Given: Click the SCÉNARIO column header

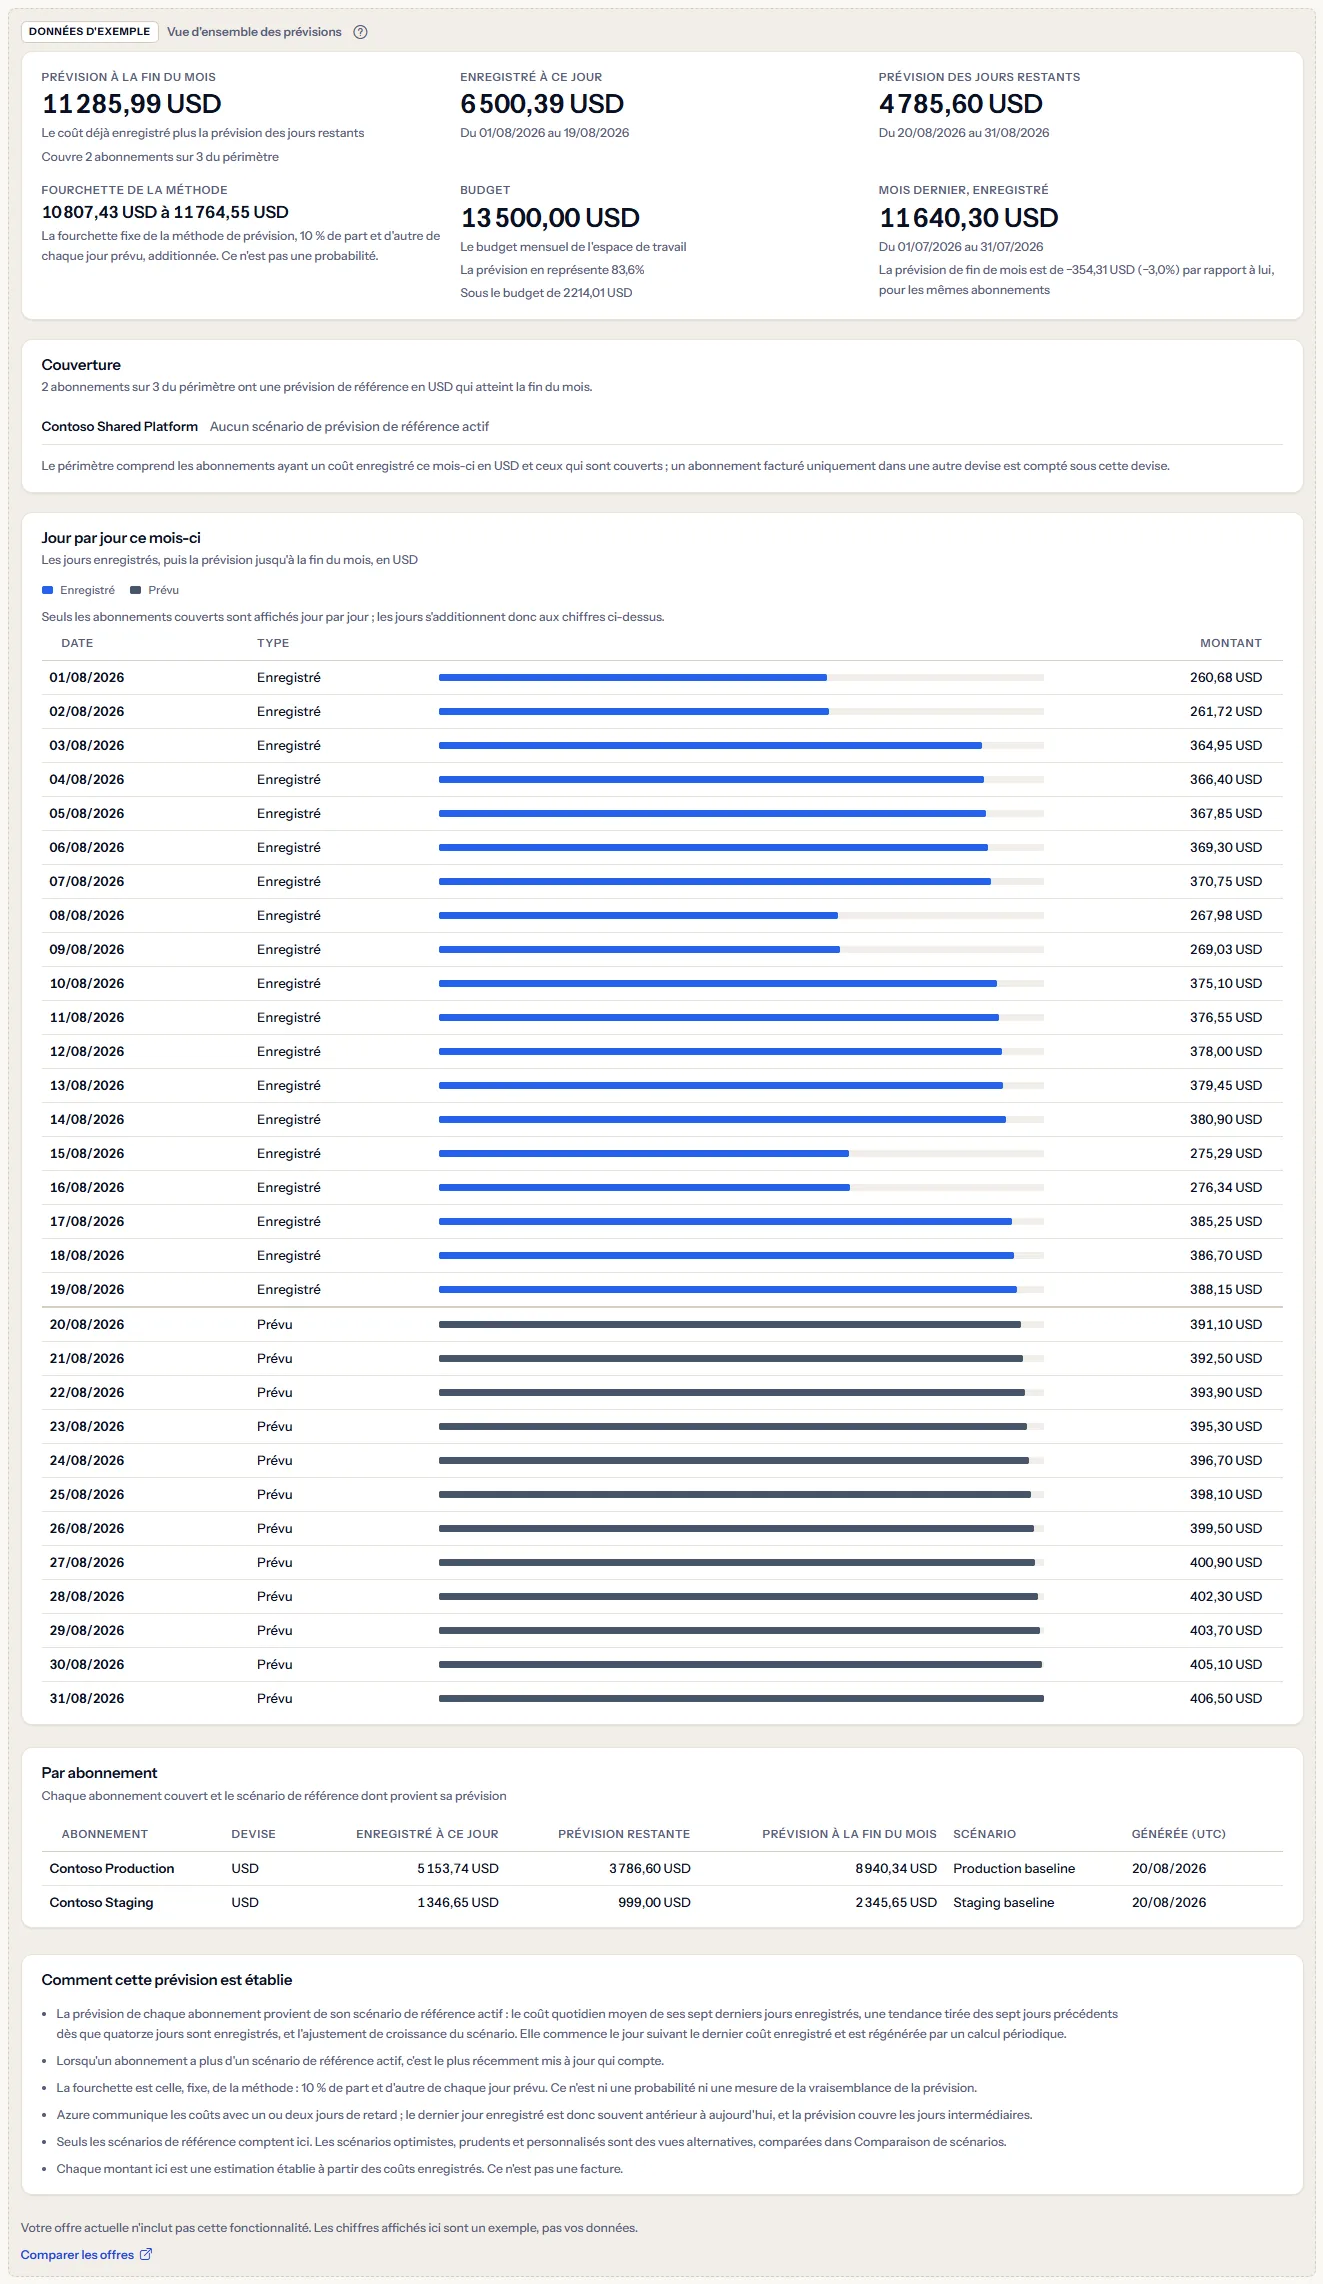Looking at the screenshot, I should 985,1834.
